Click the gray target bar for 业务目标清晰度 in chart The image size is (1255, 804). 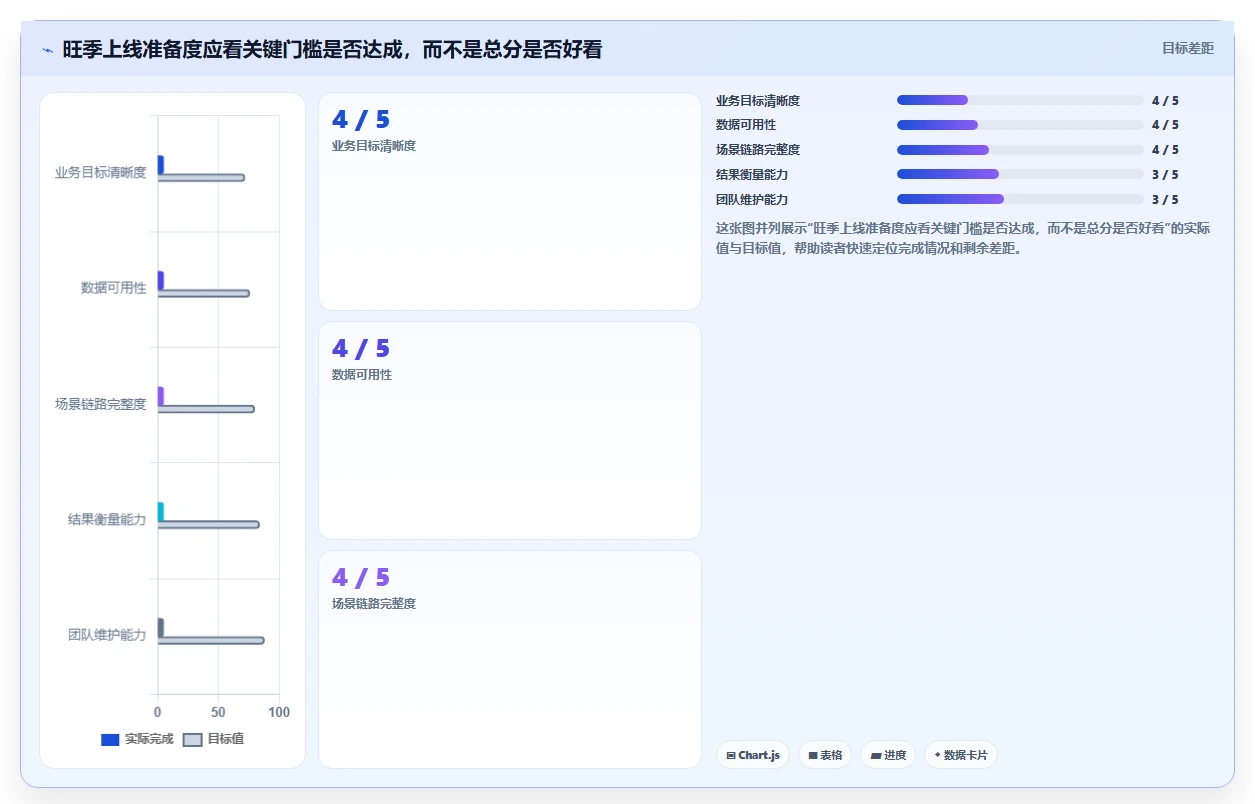pyautogui.click(x=201, y=178)
